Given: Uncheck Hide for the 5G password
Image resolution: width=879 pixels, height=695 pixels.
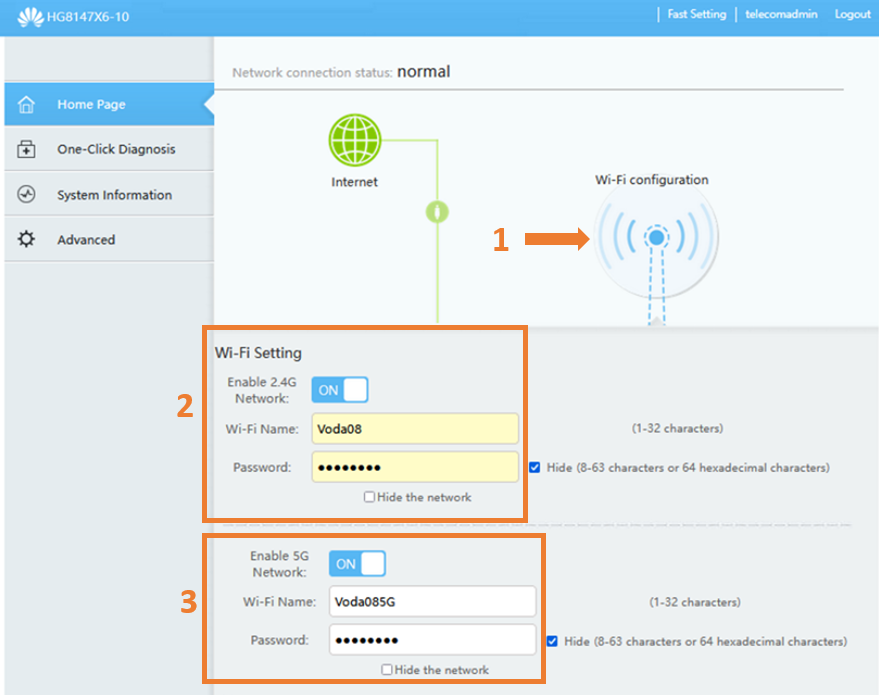Looking at the screenshot, I should pyautogui.click(x=552, y=641).
